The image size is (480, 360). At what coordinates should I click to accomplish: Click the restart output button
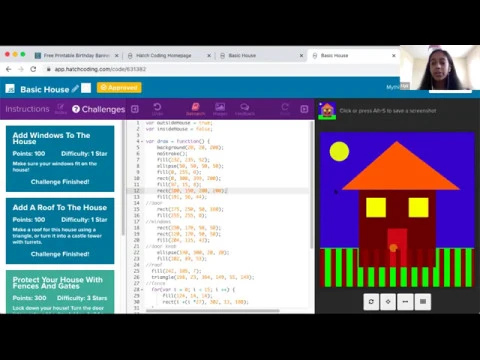pos(371,302)
